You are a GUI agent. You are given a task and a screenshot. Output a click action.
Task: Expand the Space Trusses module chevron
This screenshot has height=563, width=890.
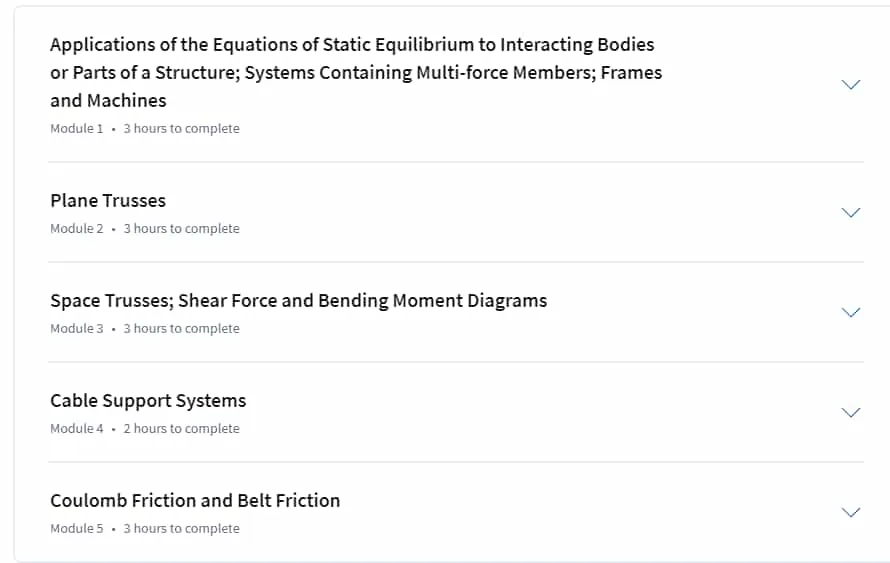(850, 313)
